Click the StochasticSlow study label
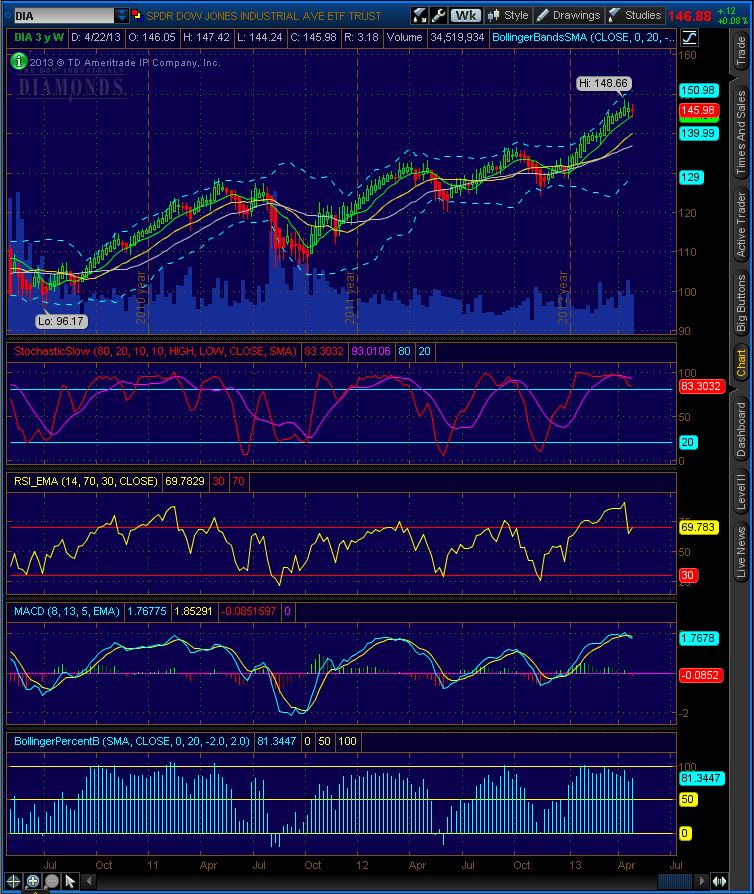The width and height of the screenshot is (754, 894). click(155, 351)
